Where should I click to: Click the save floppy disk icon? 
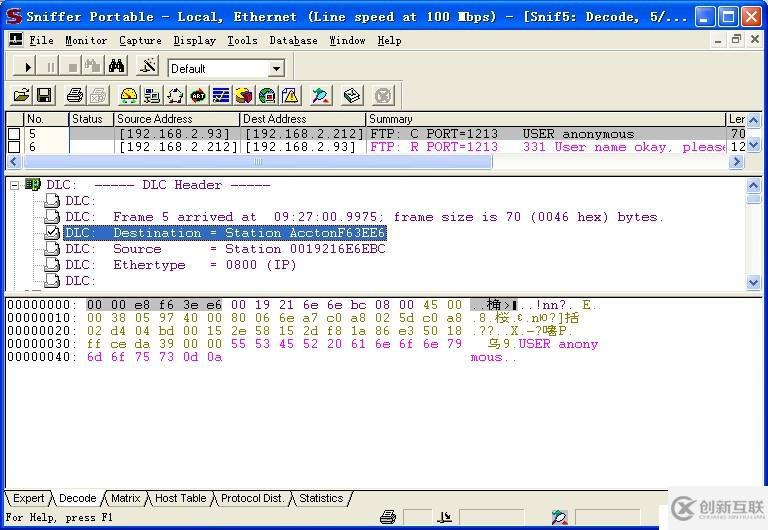(x=45, y=95)
